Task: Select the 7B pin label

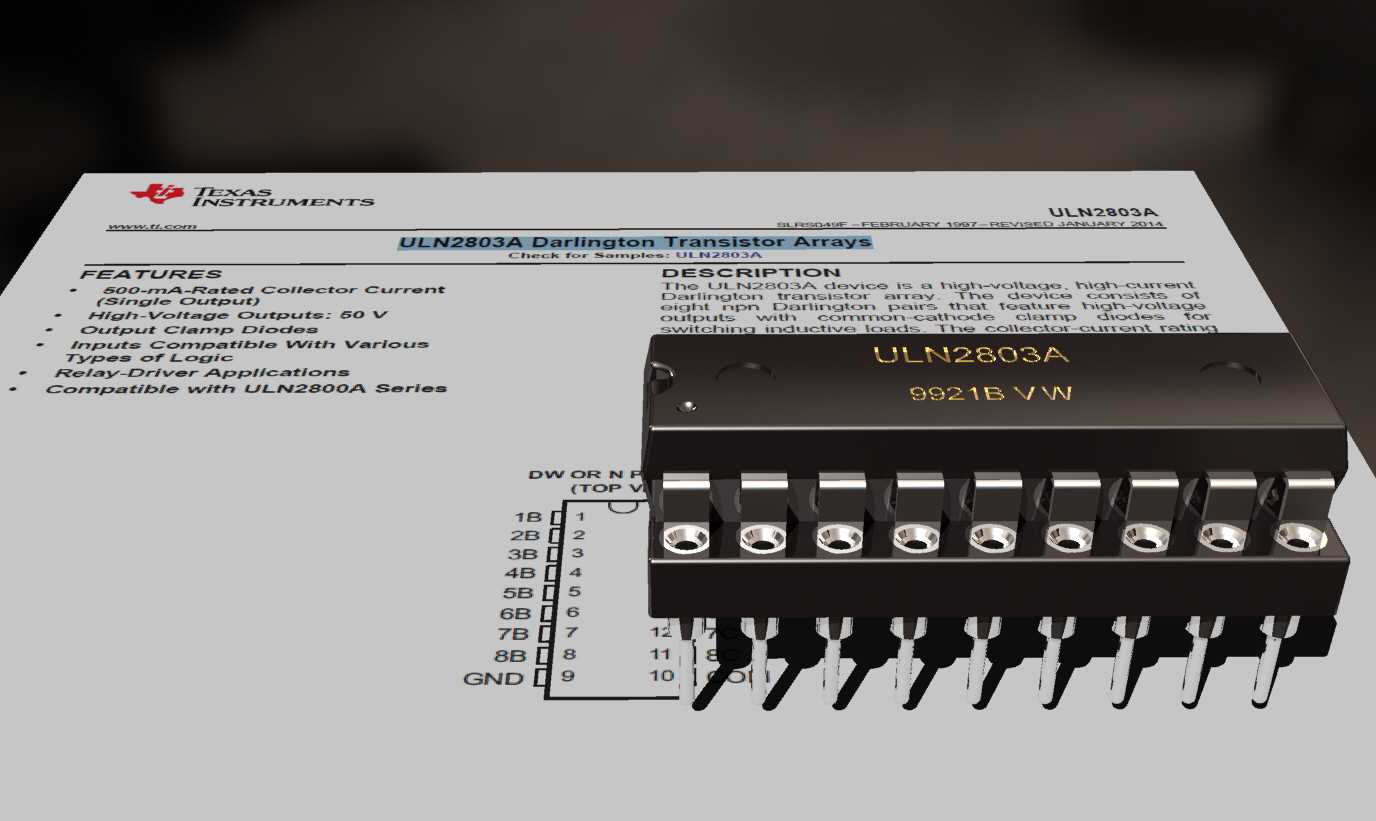Action: (x=512, y=634)
